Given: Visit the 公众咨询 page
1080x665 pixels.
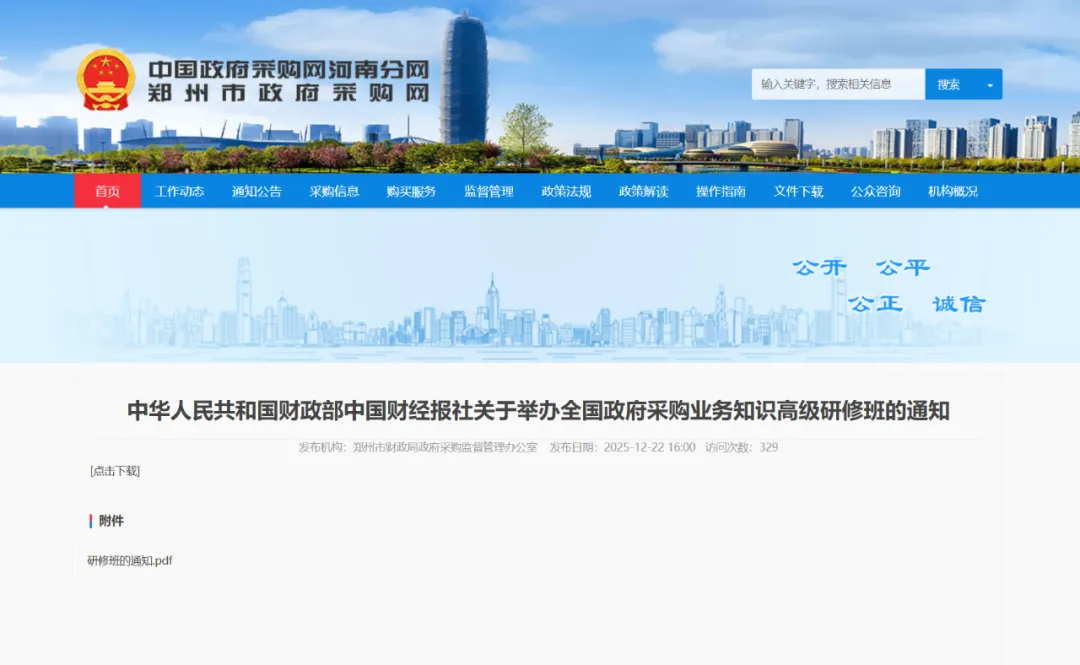Looking at the screenshot, I should tap(871, 192).
